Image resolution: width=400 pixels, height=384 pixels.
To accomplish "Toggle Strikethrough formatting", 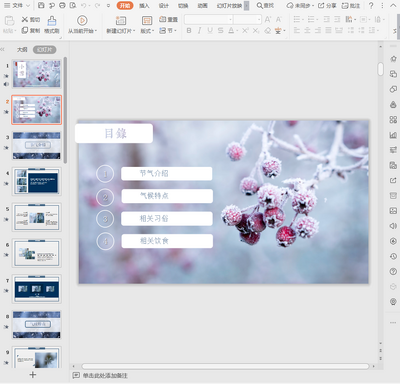I will (220, 31).
